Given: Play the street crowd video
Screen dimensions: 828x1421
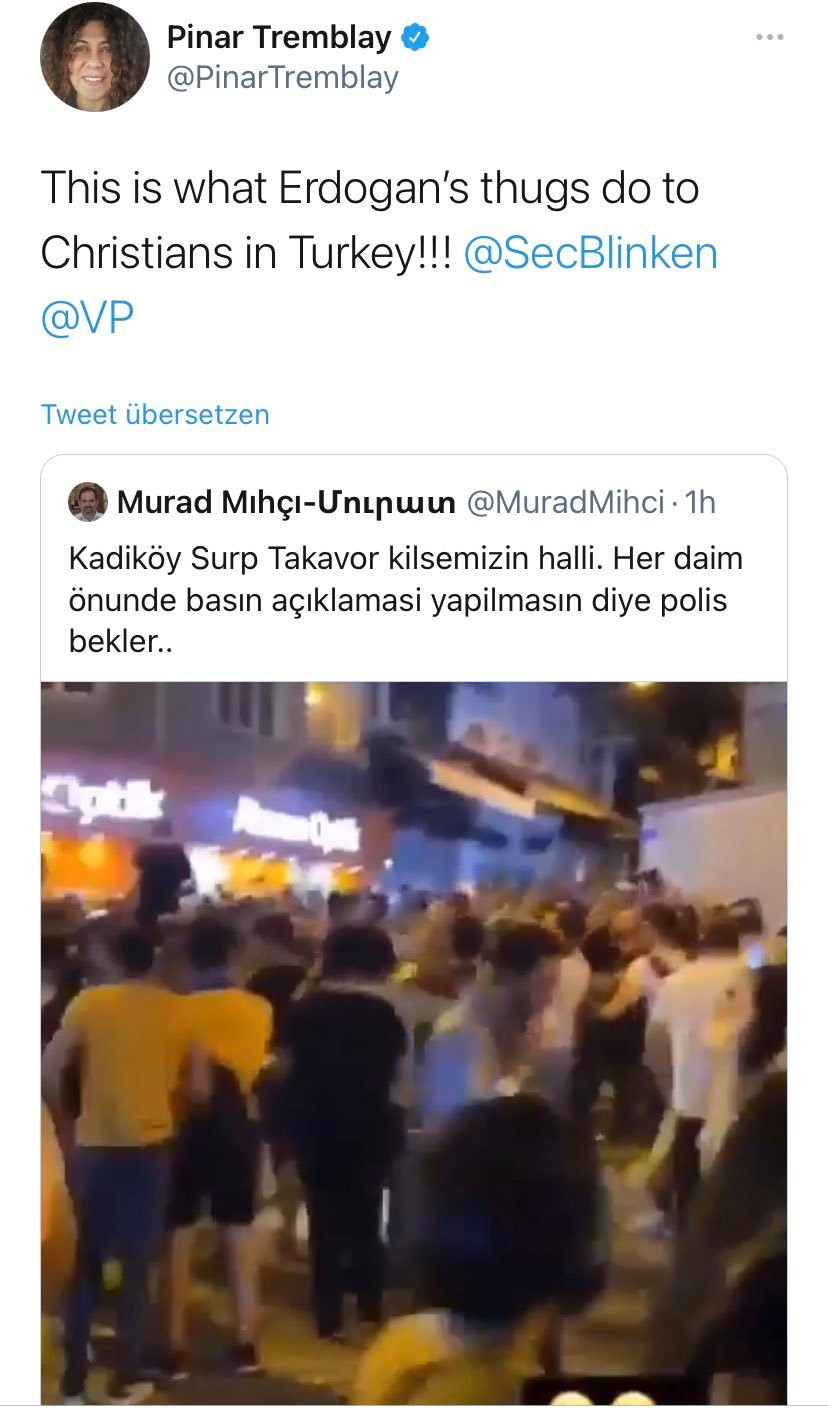Looking at the screenshot, I should (414, 1043).
